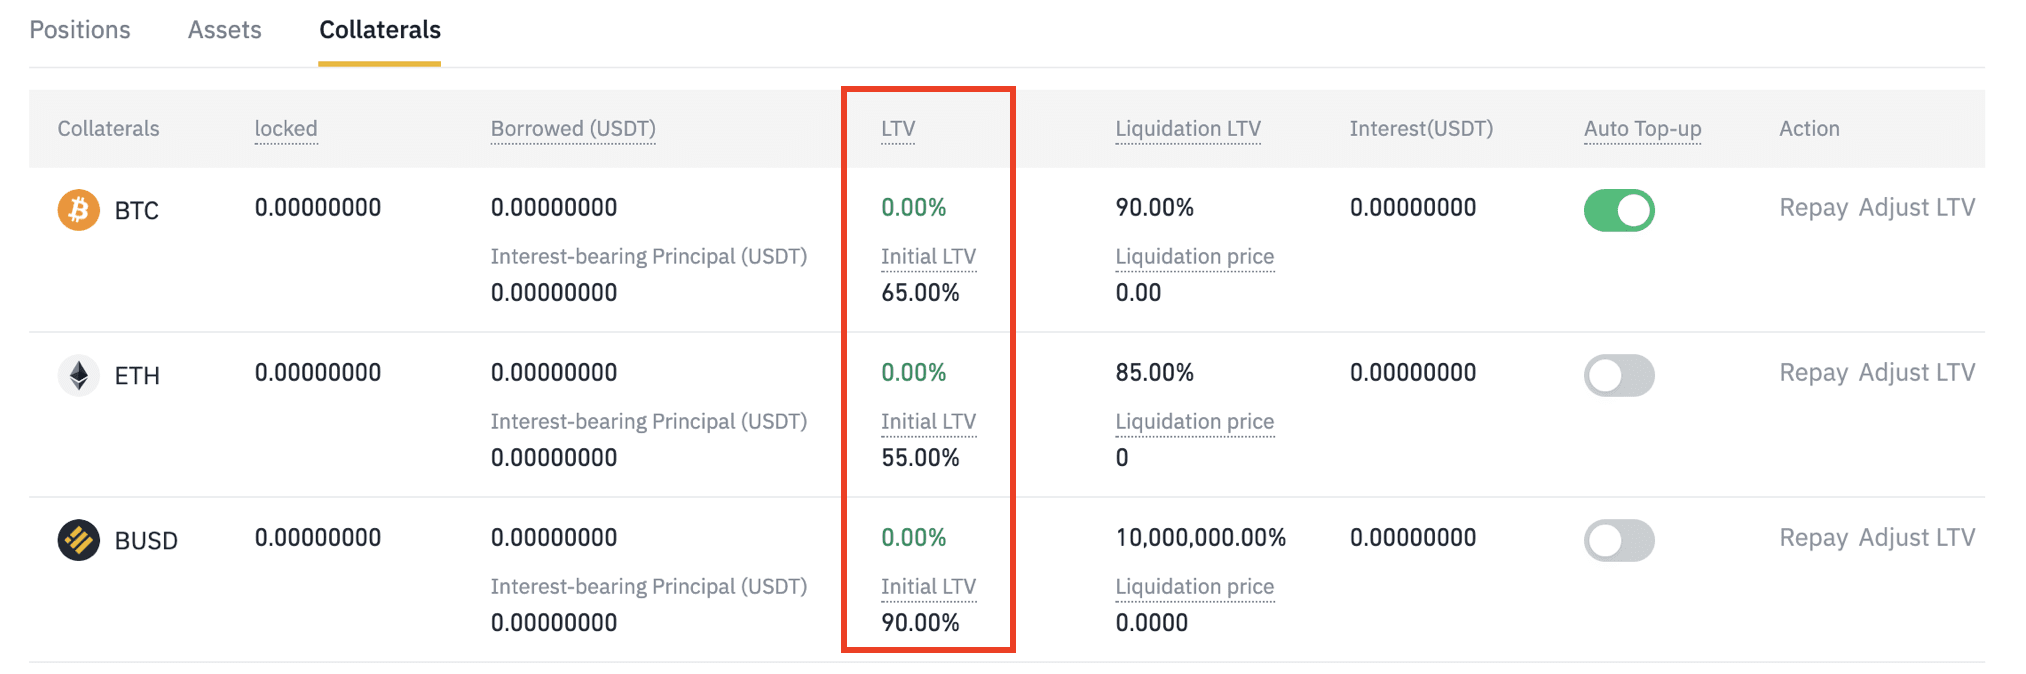This screenshot has width=2026, height=674.
Task: Select the Collaterals tab
Action: [380, 30]
